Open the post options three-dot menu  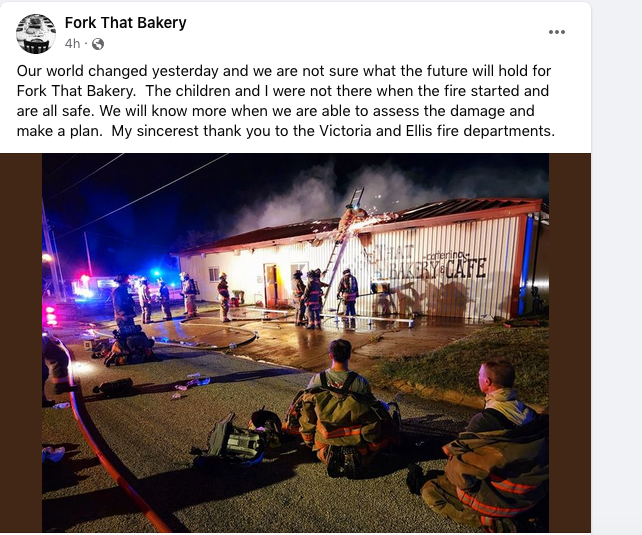(557, 32)
